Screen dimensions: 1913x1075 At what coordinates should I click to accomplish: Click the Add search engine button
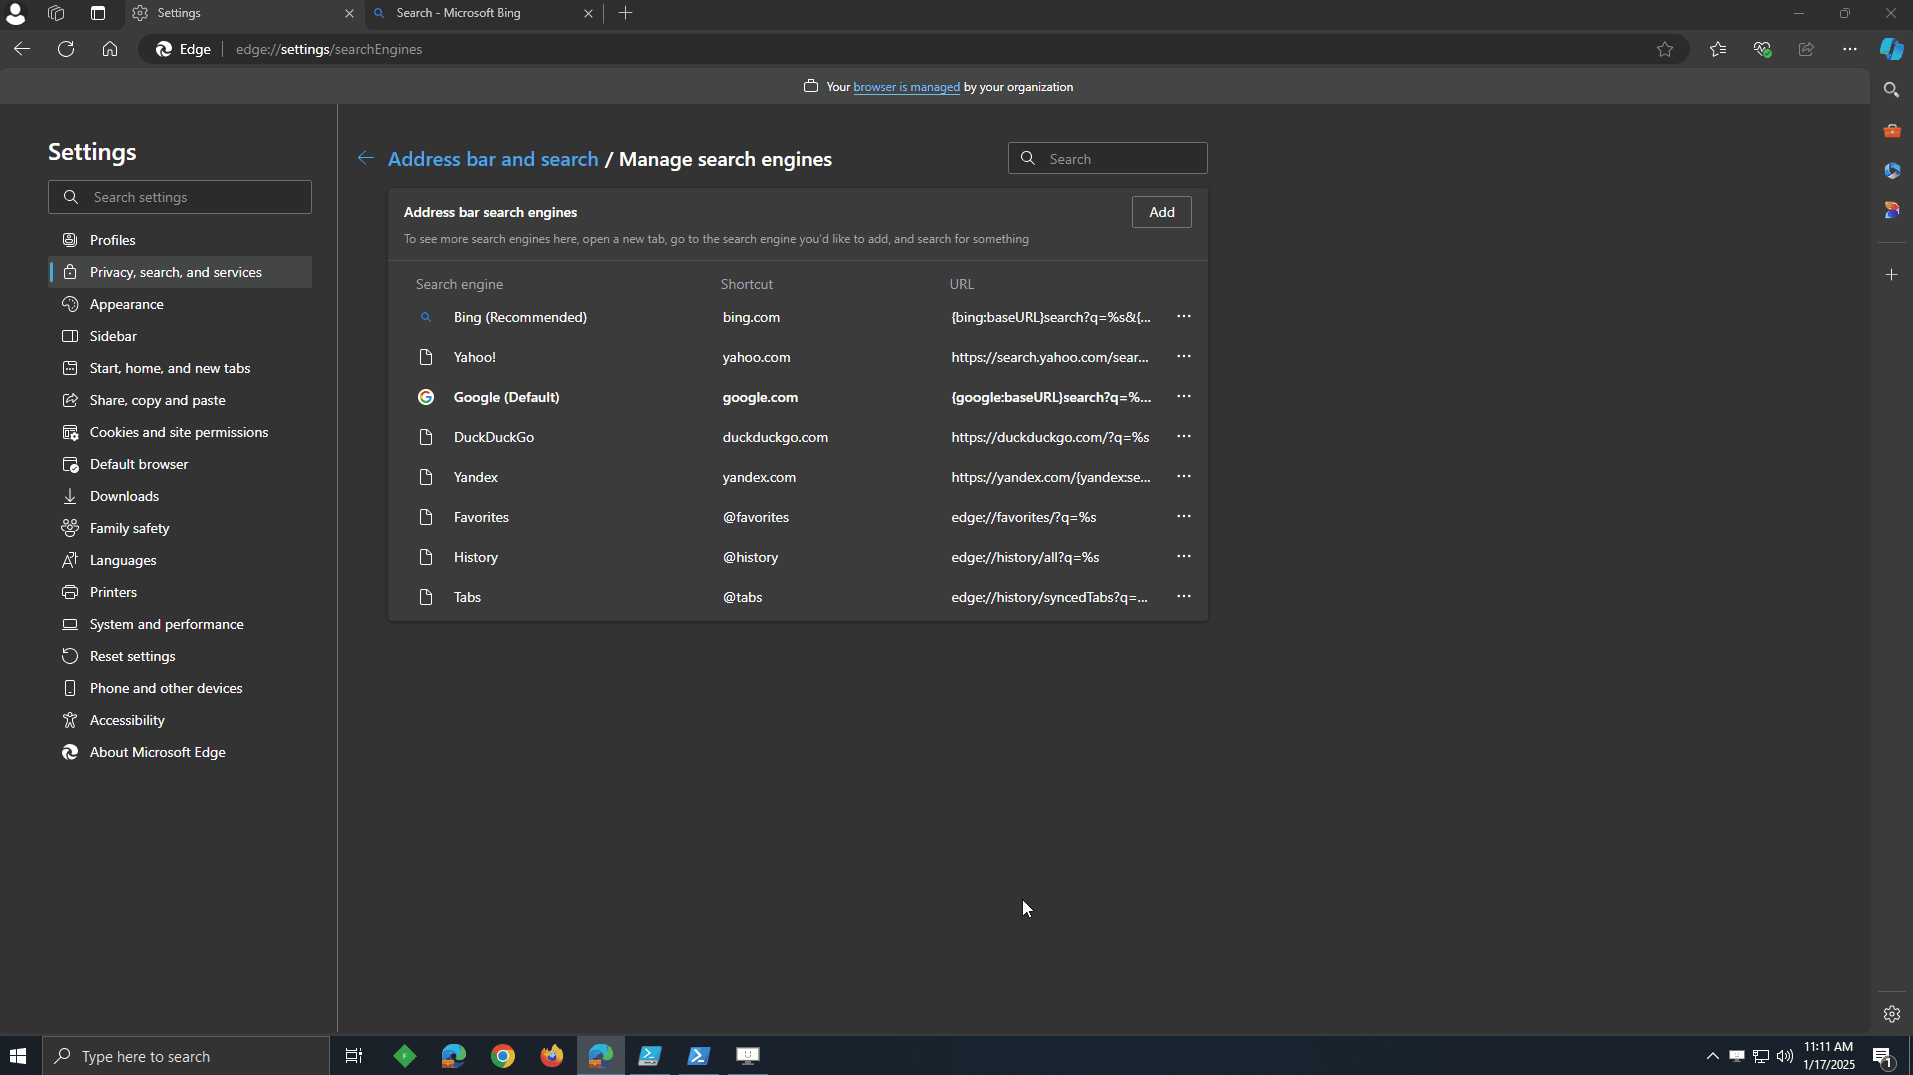click(x=1161, y=212)
